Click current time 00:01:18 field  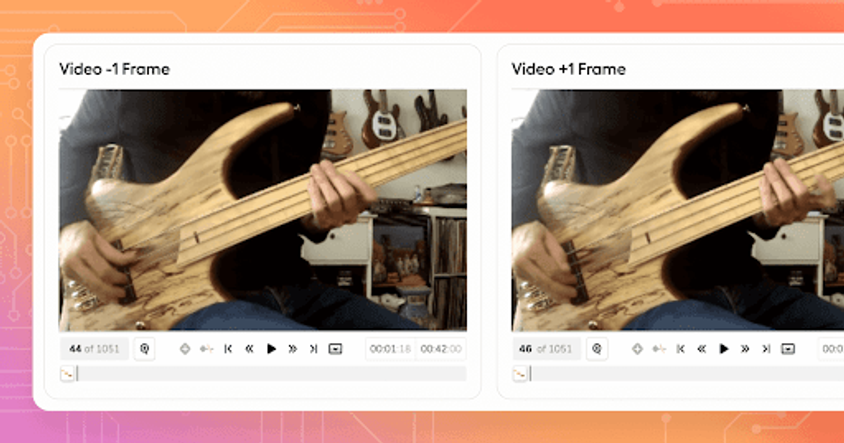coord(391,349)
